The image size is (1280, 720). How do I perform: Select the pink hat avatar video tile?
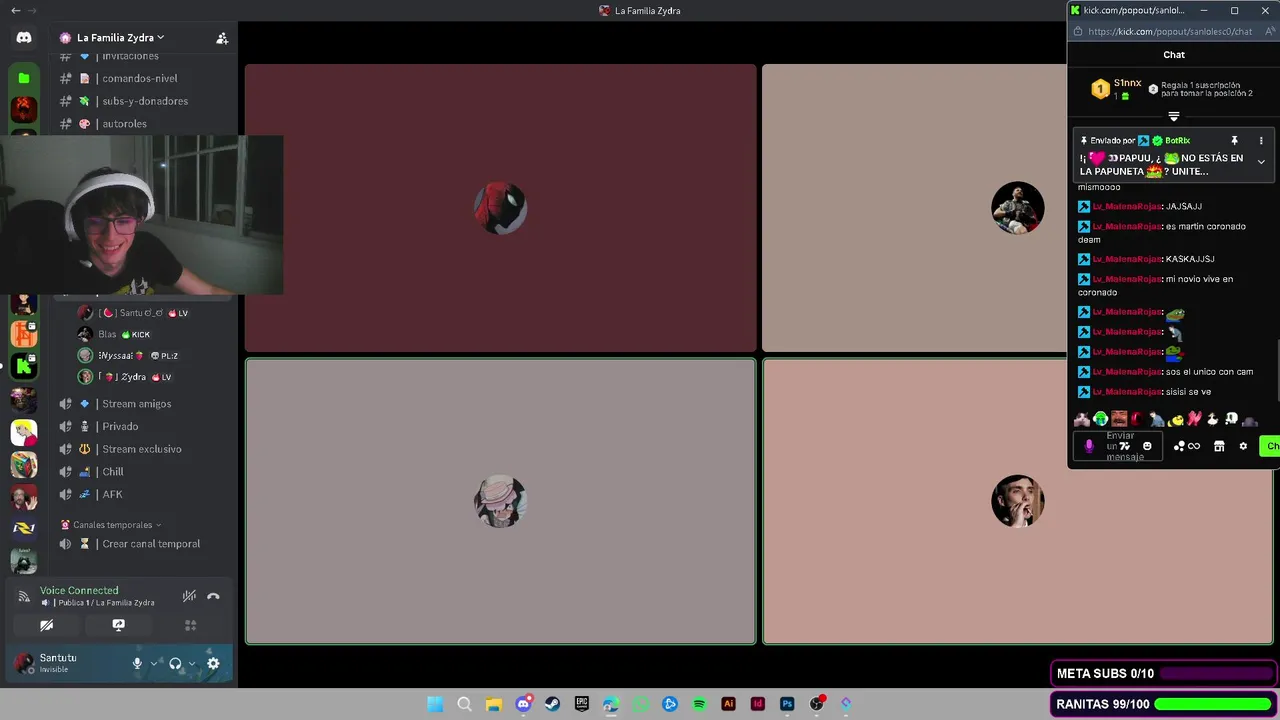click(x=500, y=501)
